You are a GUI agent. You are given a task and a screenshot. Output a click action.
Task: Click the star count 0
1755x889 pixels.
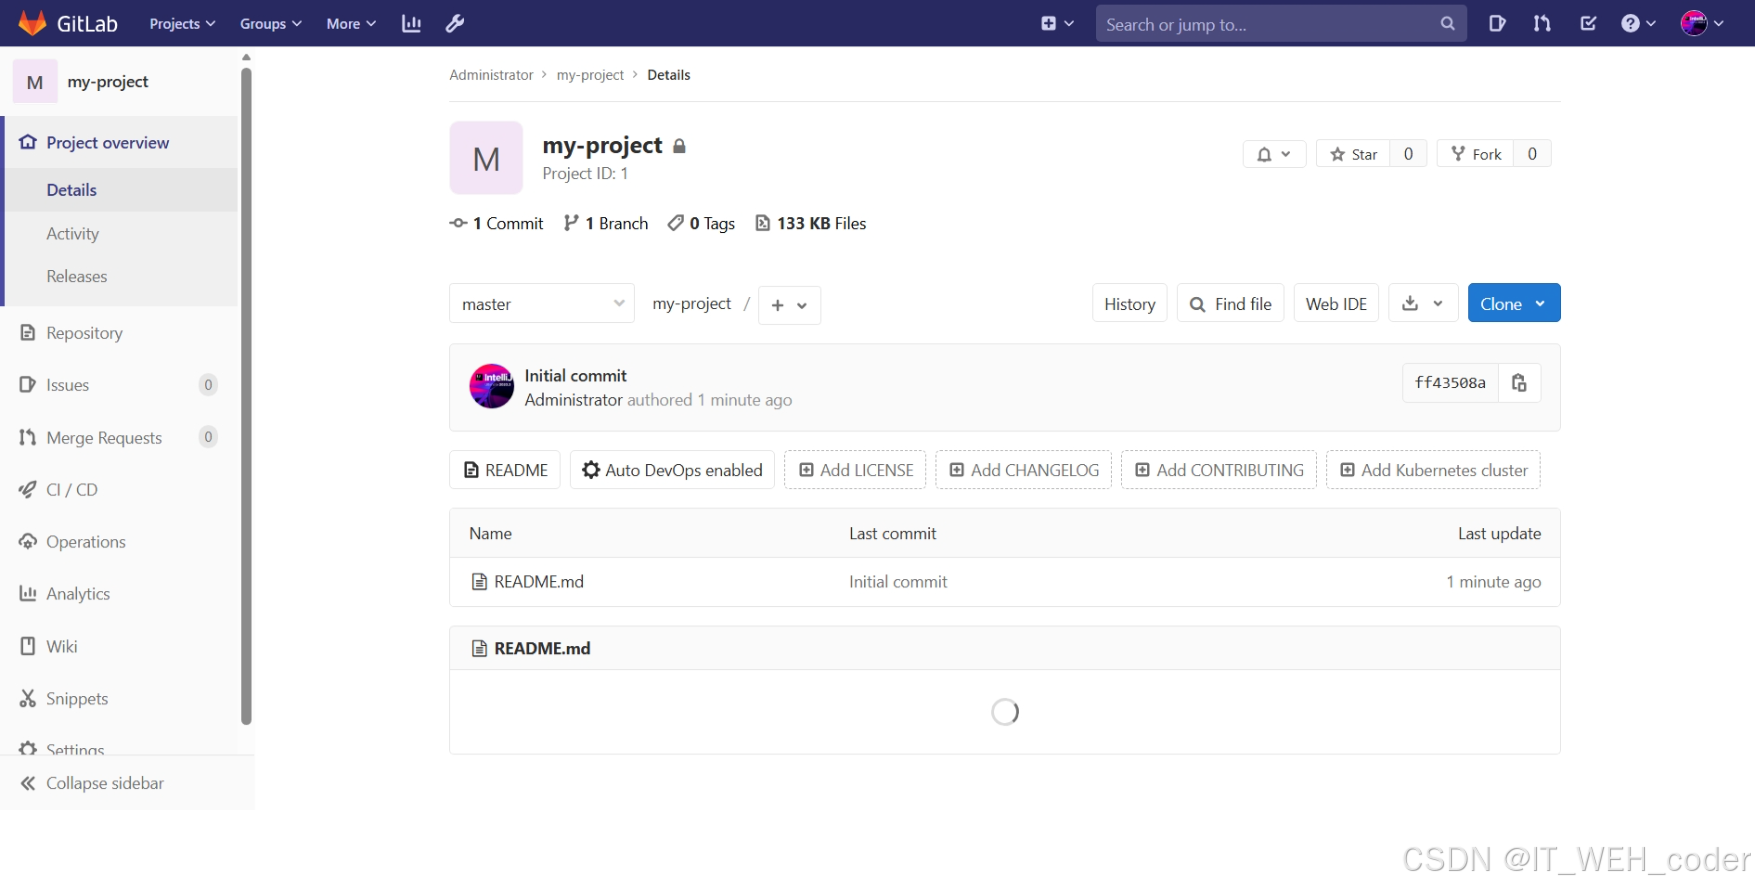coord(1408,154)
